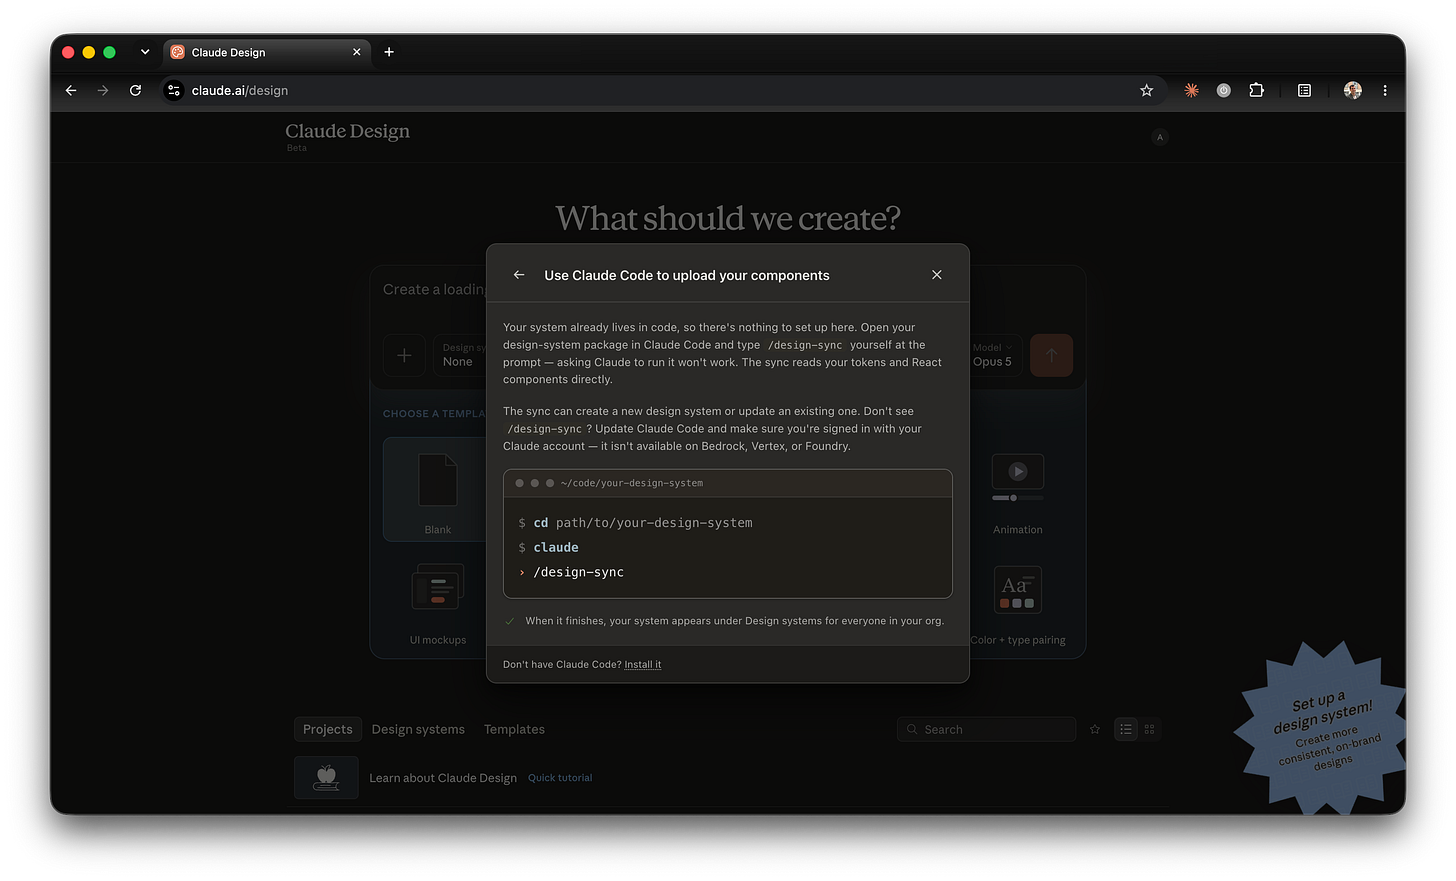The width and height of the screenshot is (1456, 881).
Task: Choose the Blank template
Action: [437, 489]
